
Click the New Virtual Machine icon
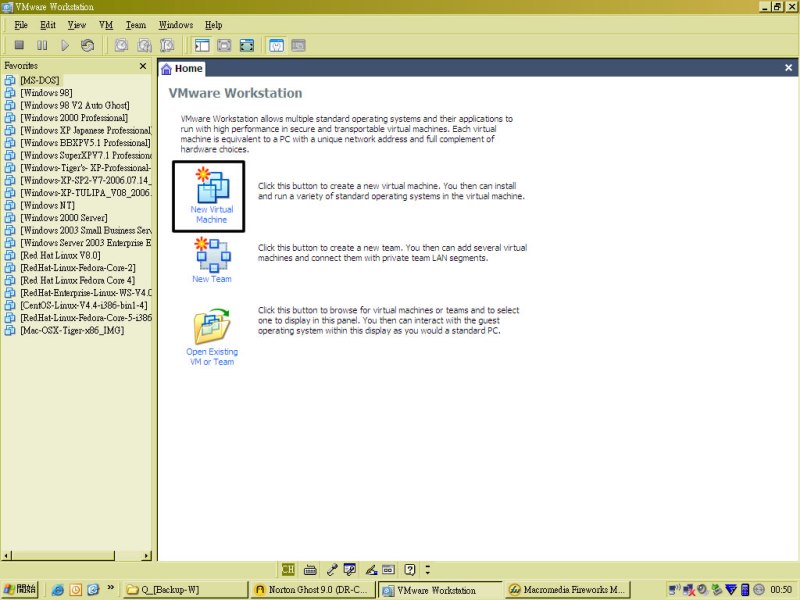coord(212,184)
